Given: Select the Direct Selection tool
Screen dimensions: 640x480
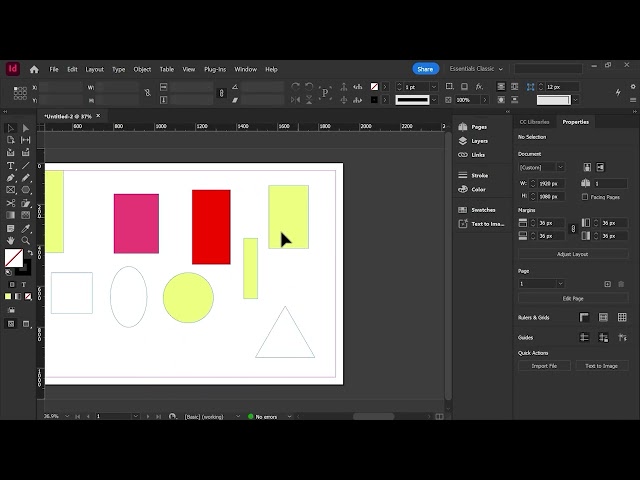Looking at the screenshot, I should coord(26,128).
